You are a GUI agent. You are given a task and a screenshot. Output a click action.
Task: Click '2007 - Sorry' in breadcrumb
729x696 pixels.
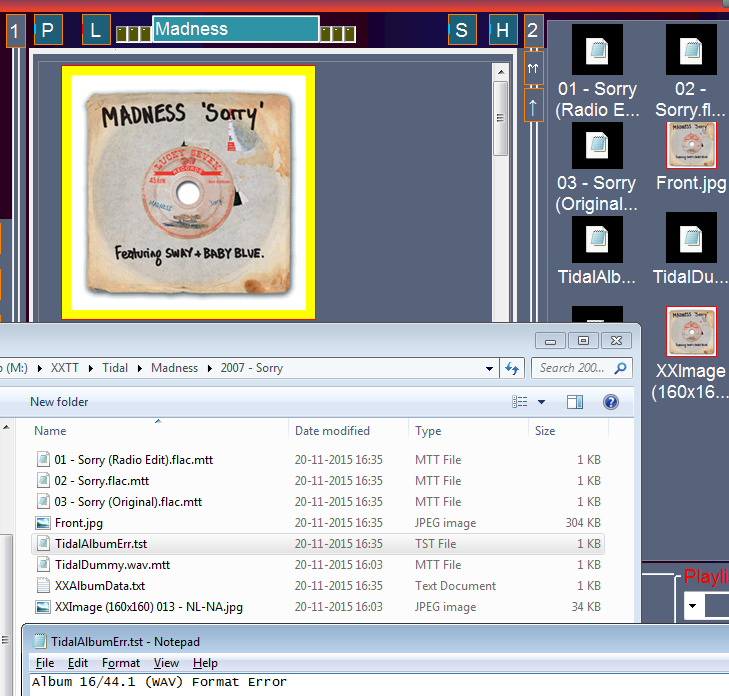click(x=252, y=368)
